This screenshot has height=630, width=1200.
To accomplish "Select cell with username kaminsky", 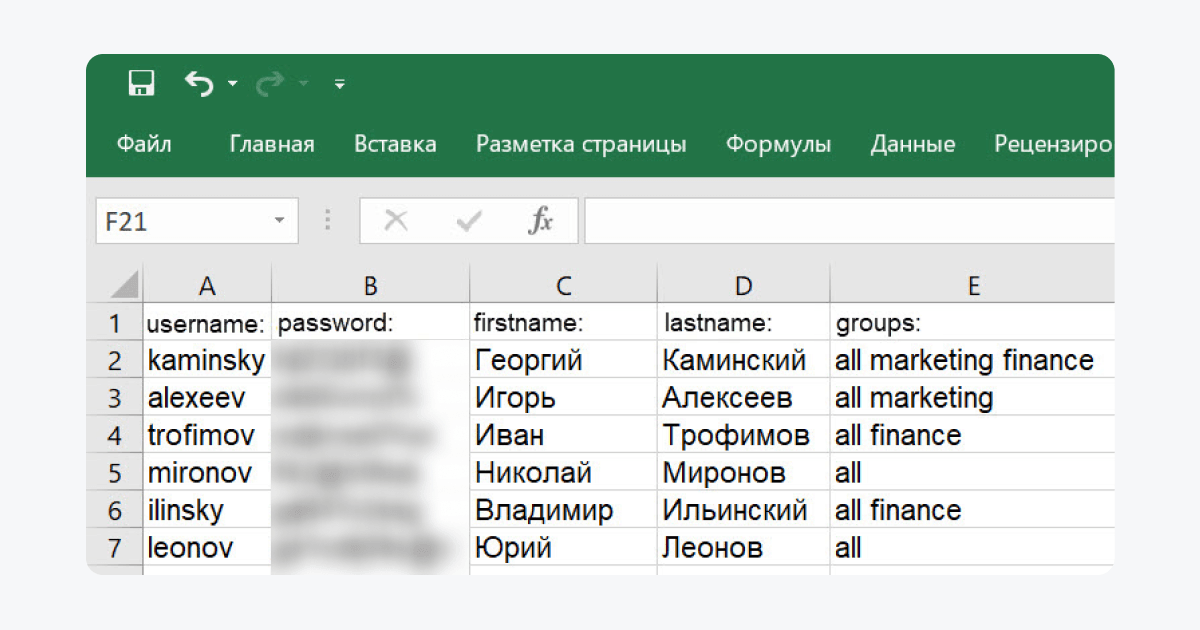I will (207, 360).
